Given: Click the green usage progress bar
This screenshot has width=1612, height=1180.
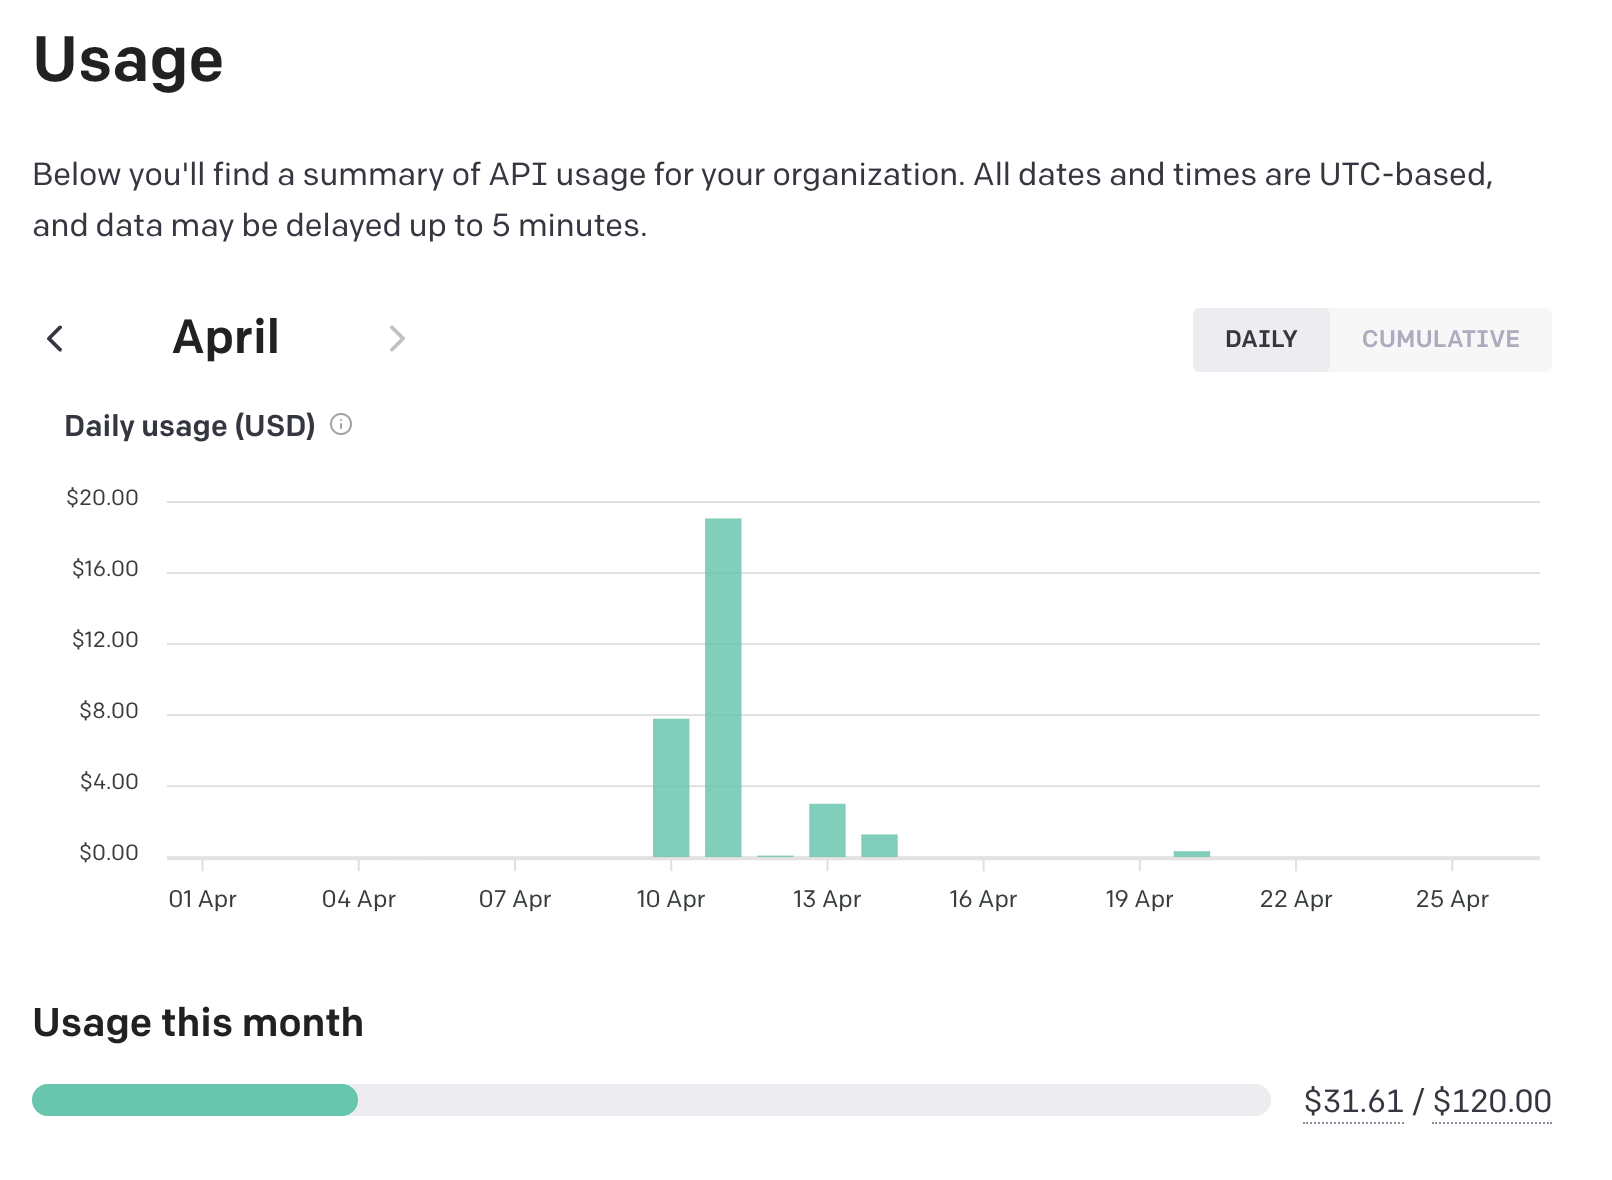Looking at the screenshot, I should tap(195, 1100).
